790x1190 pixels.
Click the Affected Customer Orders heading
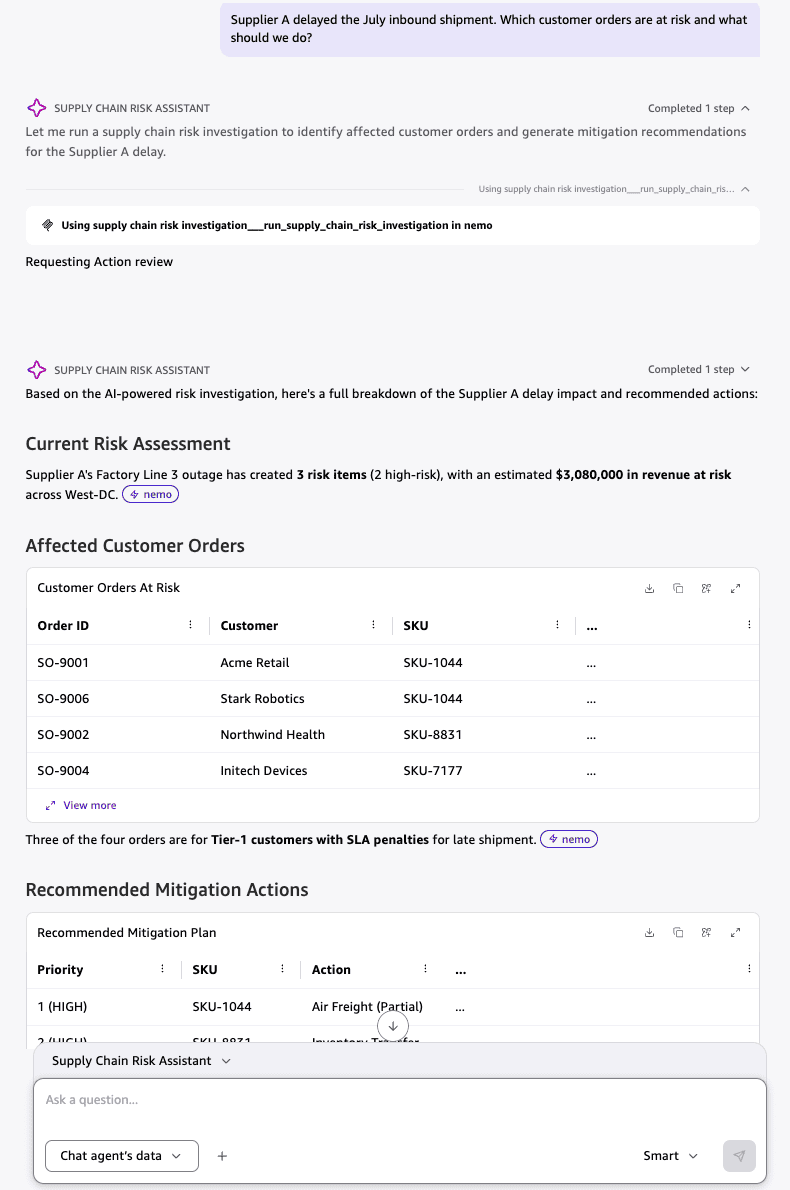pyautogui.click(x=135, y=546)
